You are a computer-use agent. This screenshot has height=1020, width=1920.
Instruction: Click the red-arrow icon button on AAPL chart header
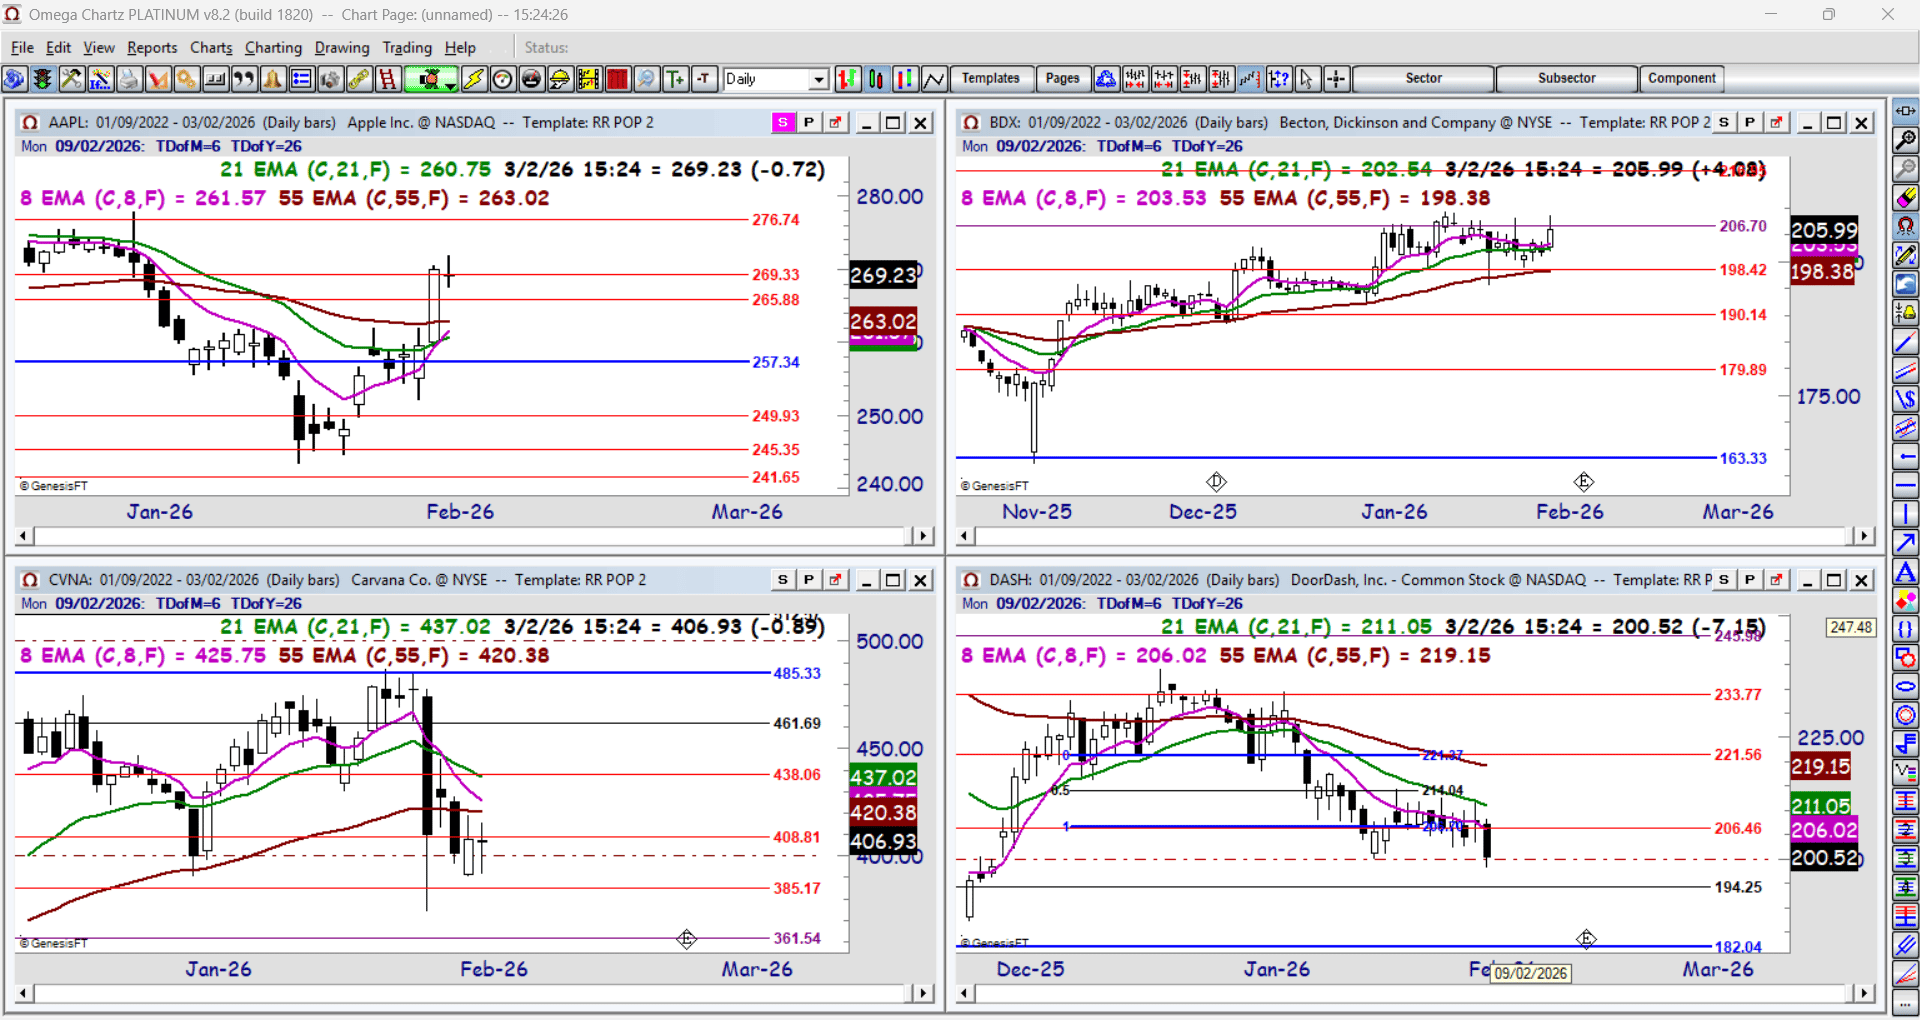[x=835, y=123]
